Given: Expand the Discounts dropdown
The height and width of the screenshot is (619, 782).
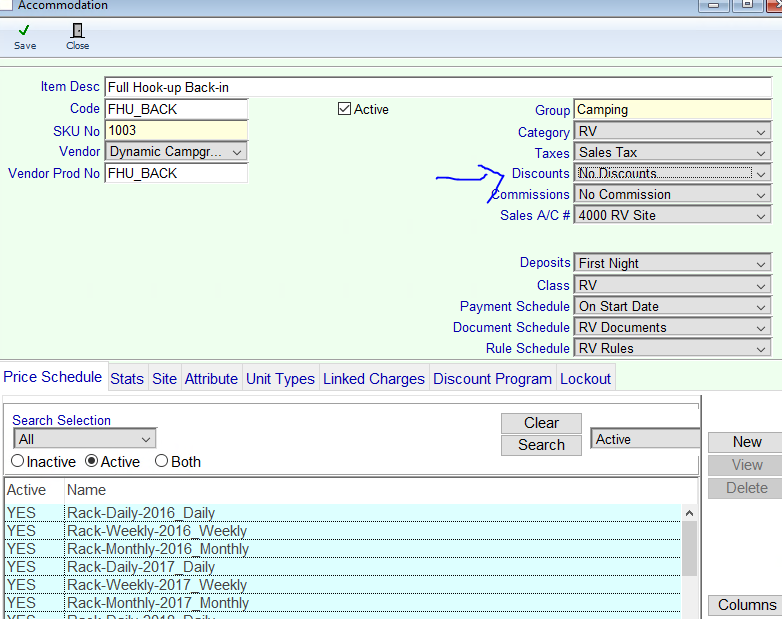Looking at the screenshot, I should [672, 174].
